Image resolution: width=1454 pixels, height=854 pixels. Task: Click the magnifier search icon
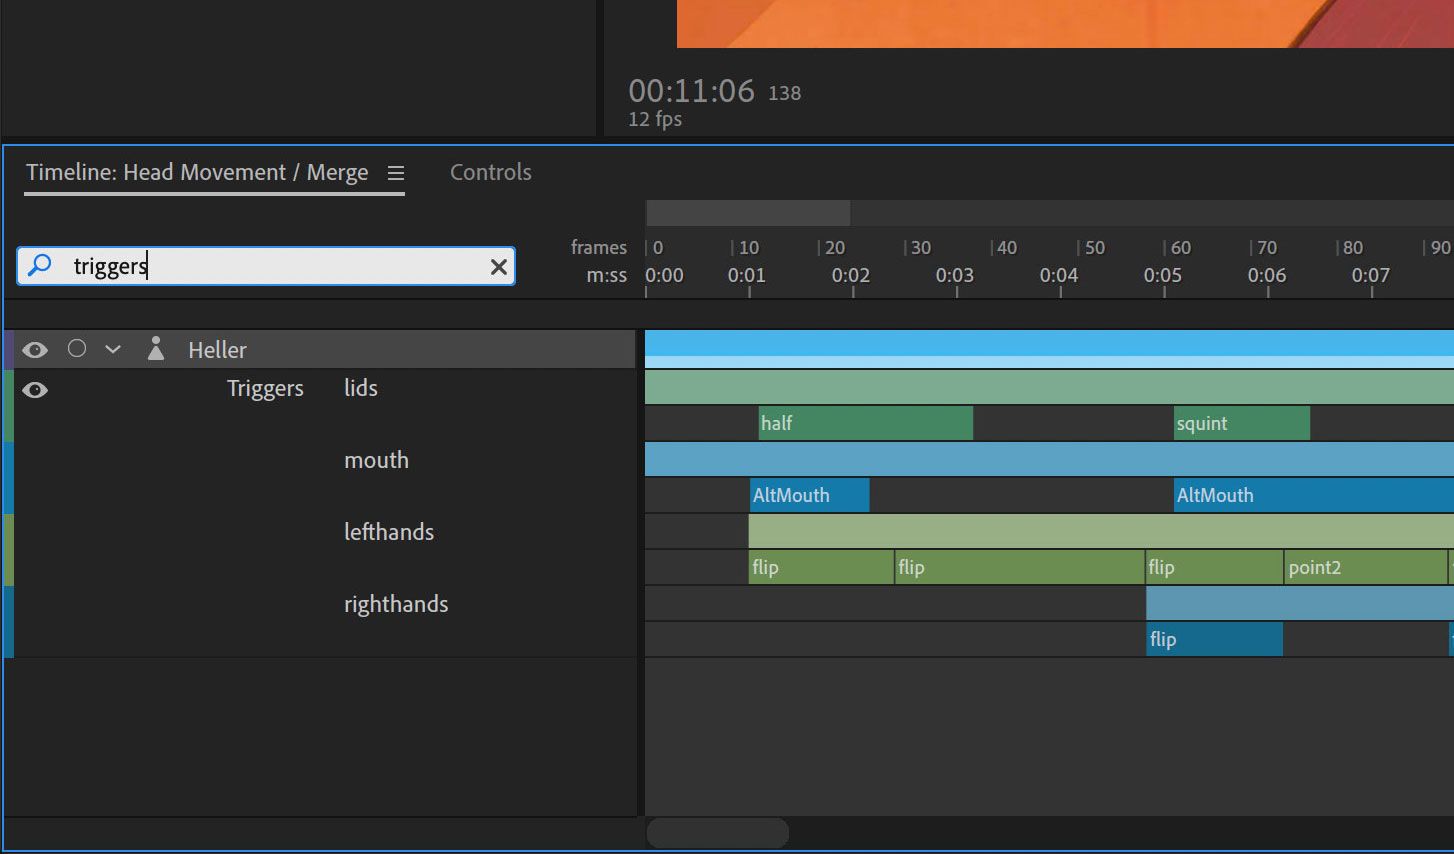point(40,266)
